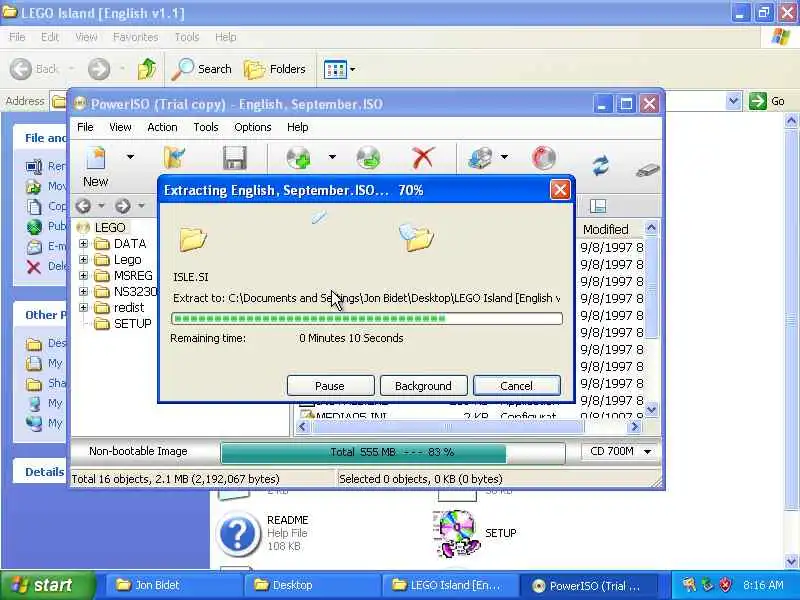Screen dimensions: 800x600
Task: Click PowerISO's forward navigation arrow
Action: (x=122, y=206)
